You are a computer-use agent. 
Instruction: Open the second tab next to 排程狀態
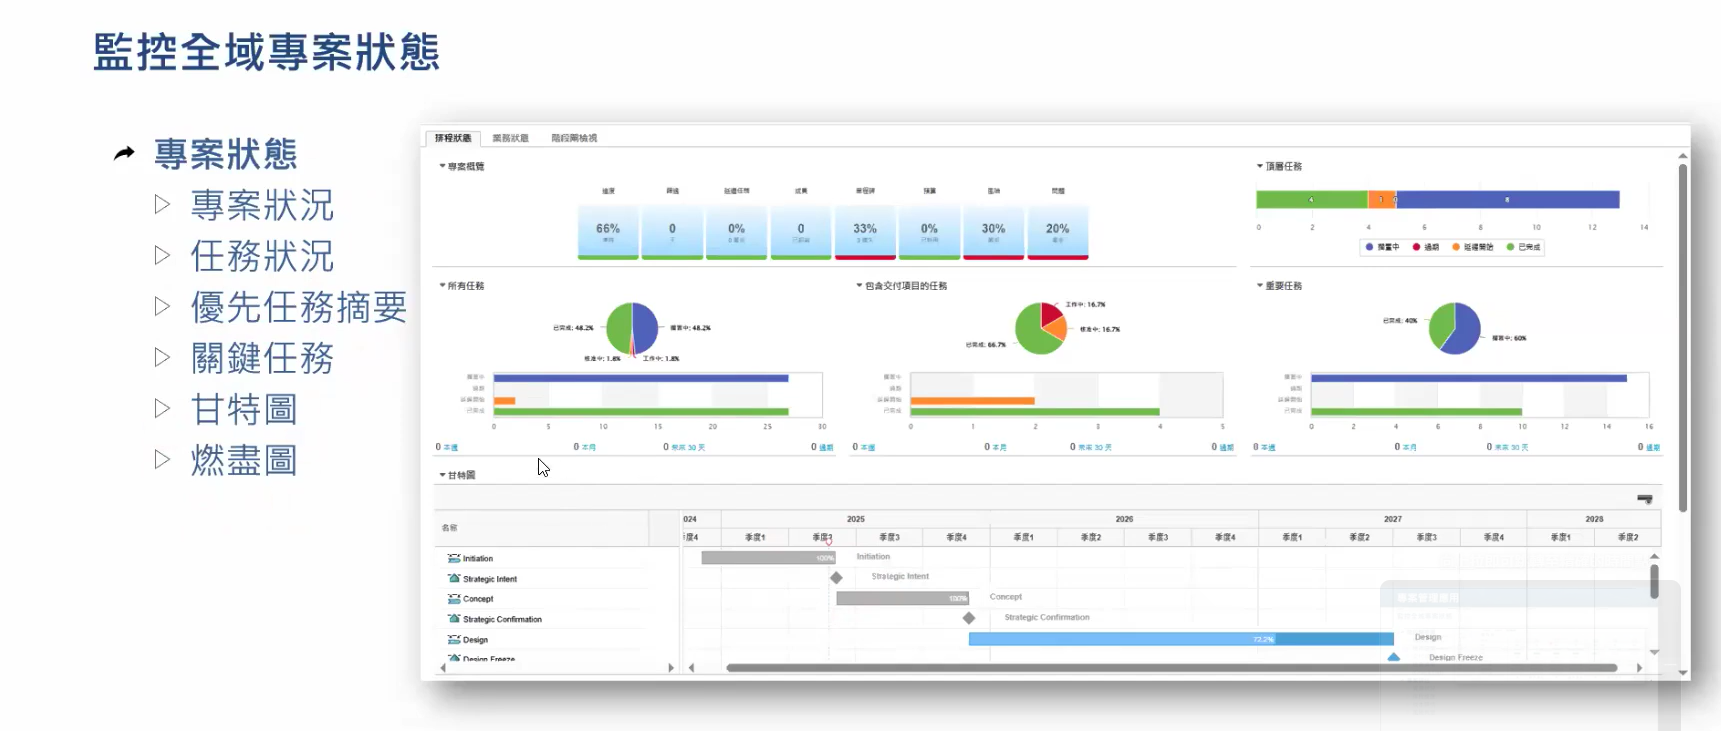(510, 138)
